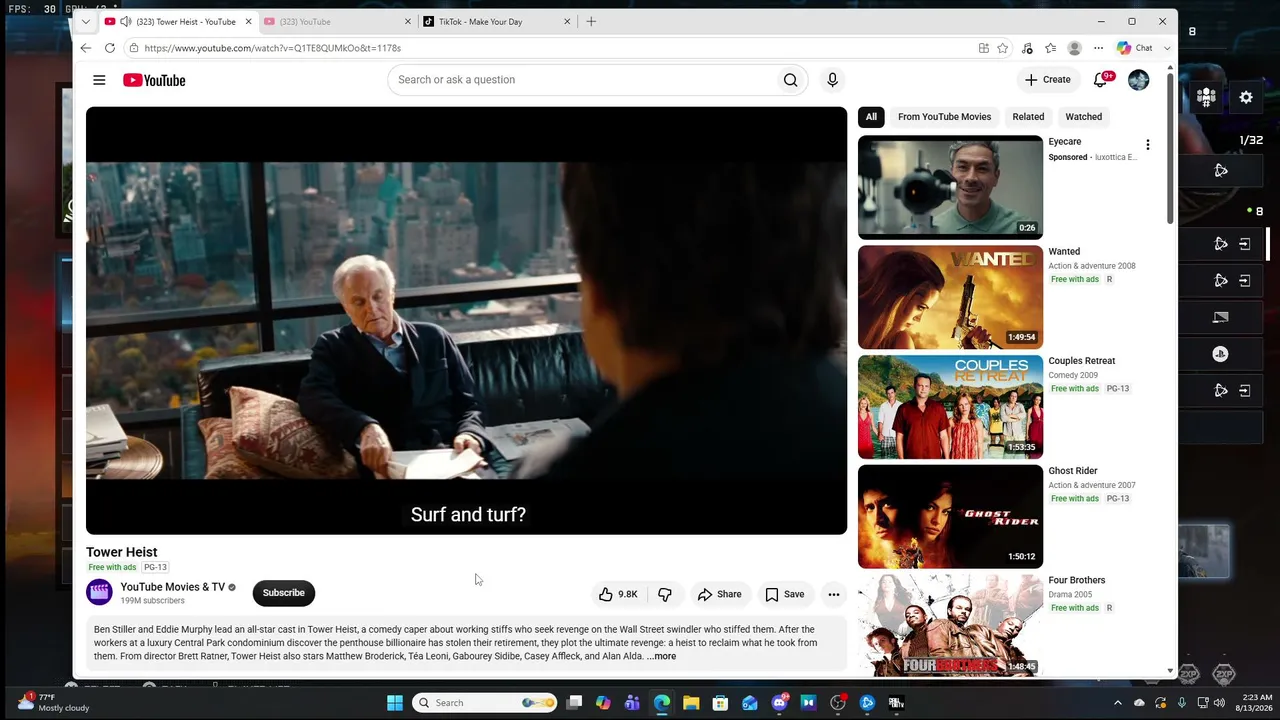The height and width of the screenshot is (720, 1280).
Task: Close the Tower Heist YouTube tab
Action: (x=248, y=21)
